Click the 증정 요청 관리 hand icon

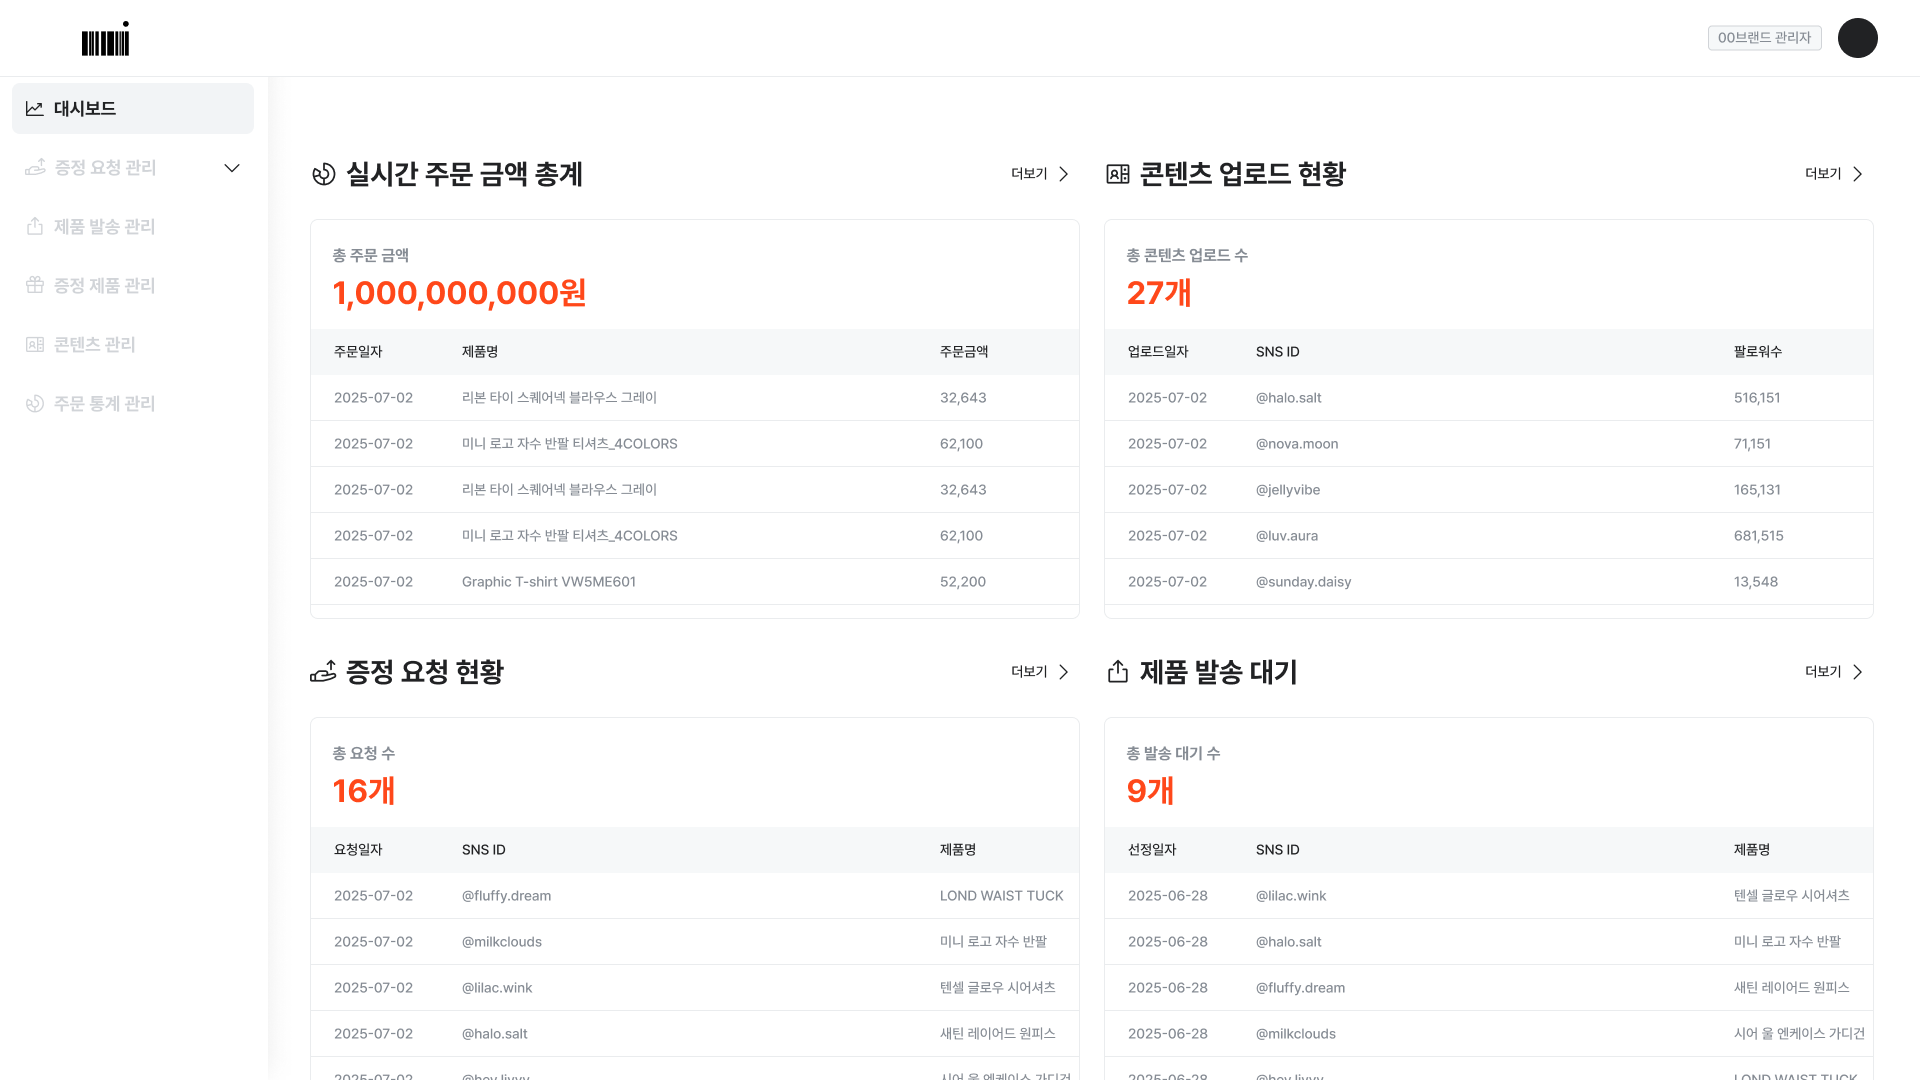click(35, 168)
